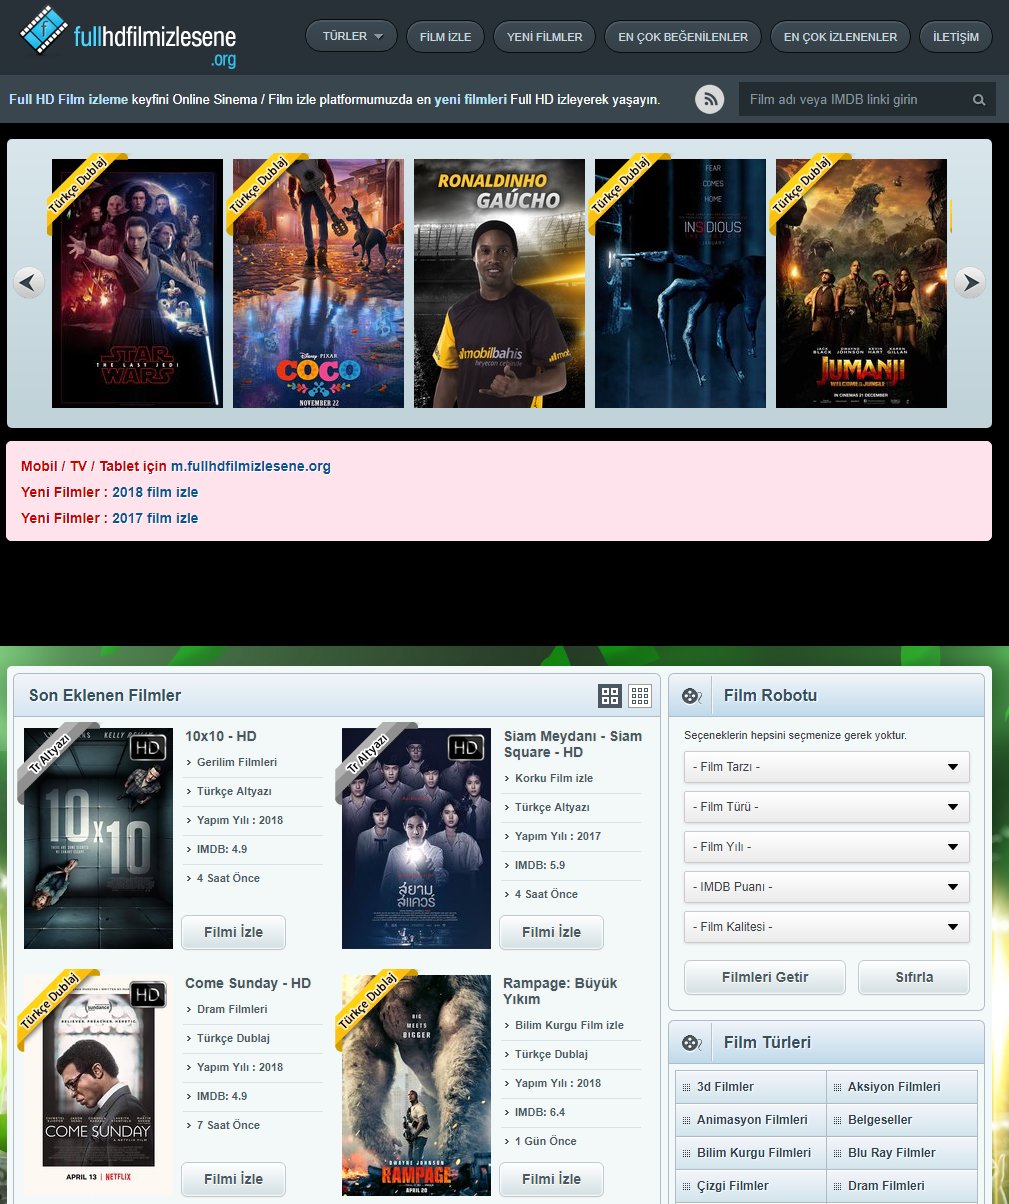The height and width of the screenshot is (1204, 1009).
Task: Open Siam Meydanı - Siam Square title
Action: coord(573,744)
